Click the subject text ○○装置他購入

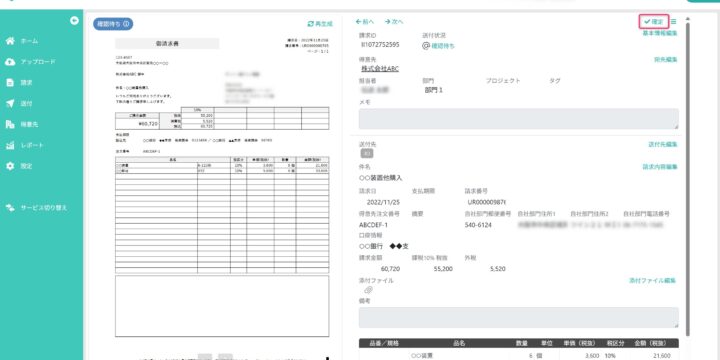(380, 178)
